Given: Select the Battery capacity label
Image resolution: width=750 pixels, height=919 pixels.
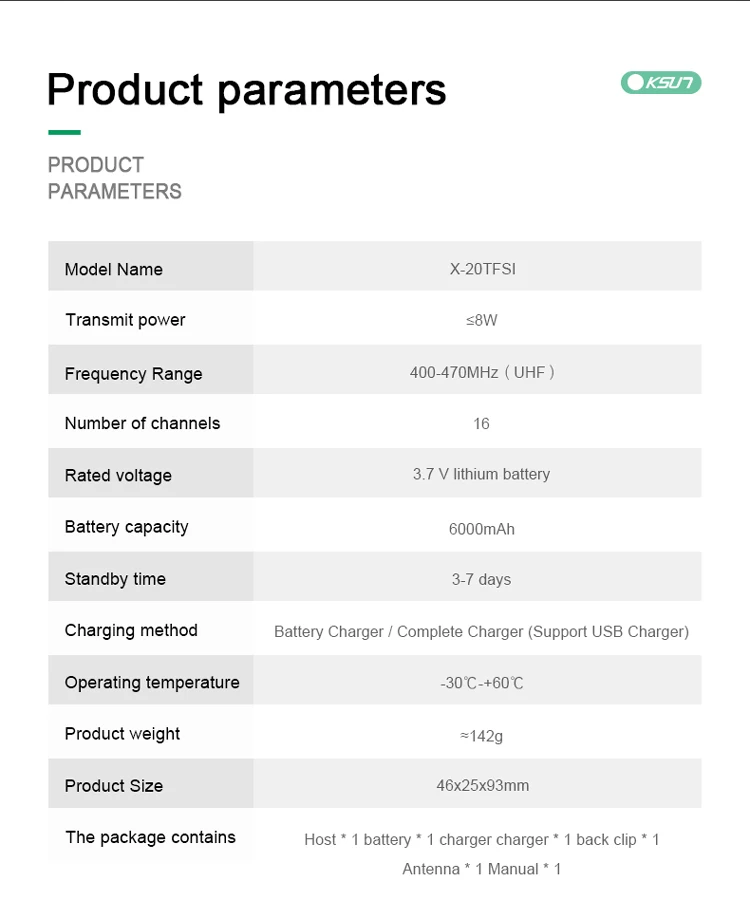Looking at the screenshot, I should click(x=126, y=527).
